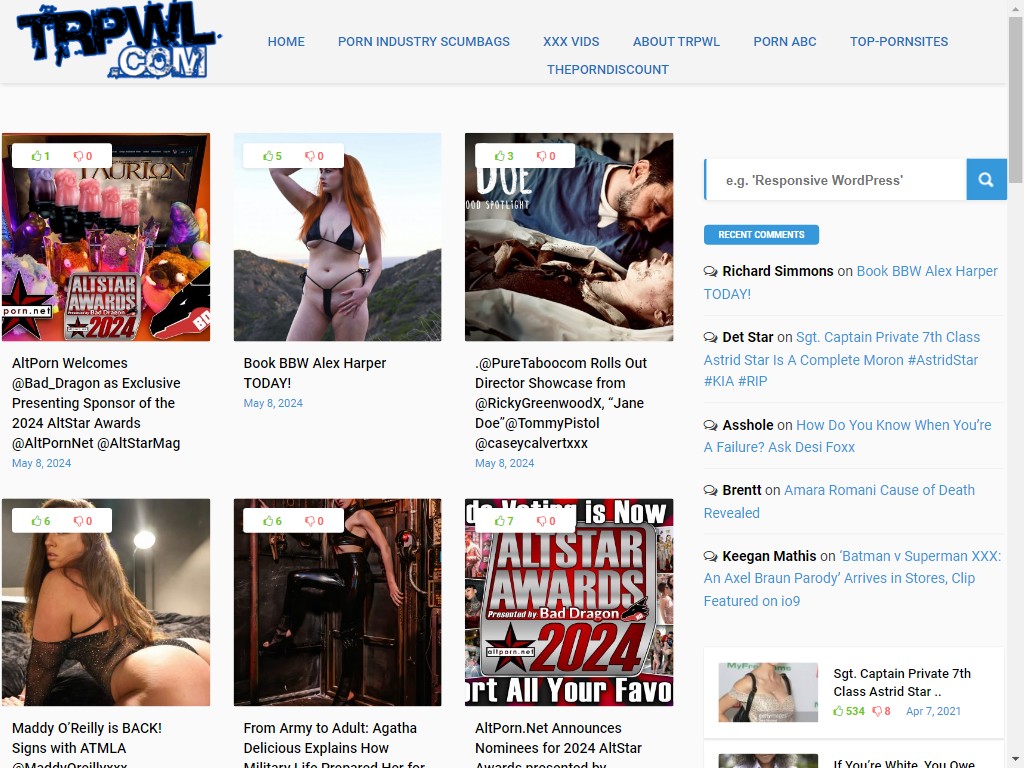1024x768 pixels.
Task: Open AltStar Awards nominees voting thumbnail
Action: pos(569,602)
